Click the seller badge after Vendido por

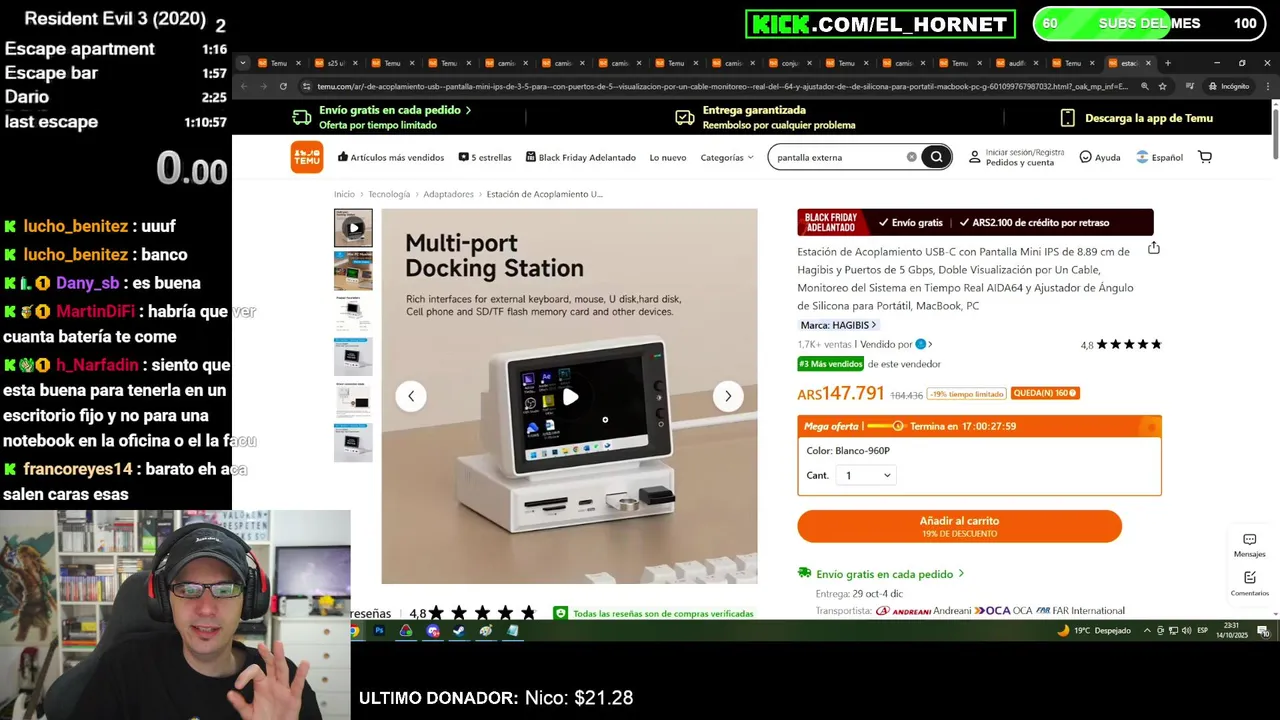[921, 344]
